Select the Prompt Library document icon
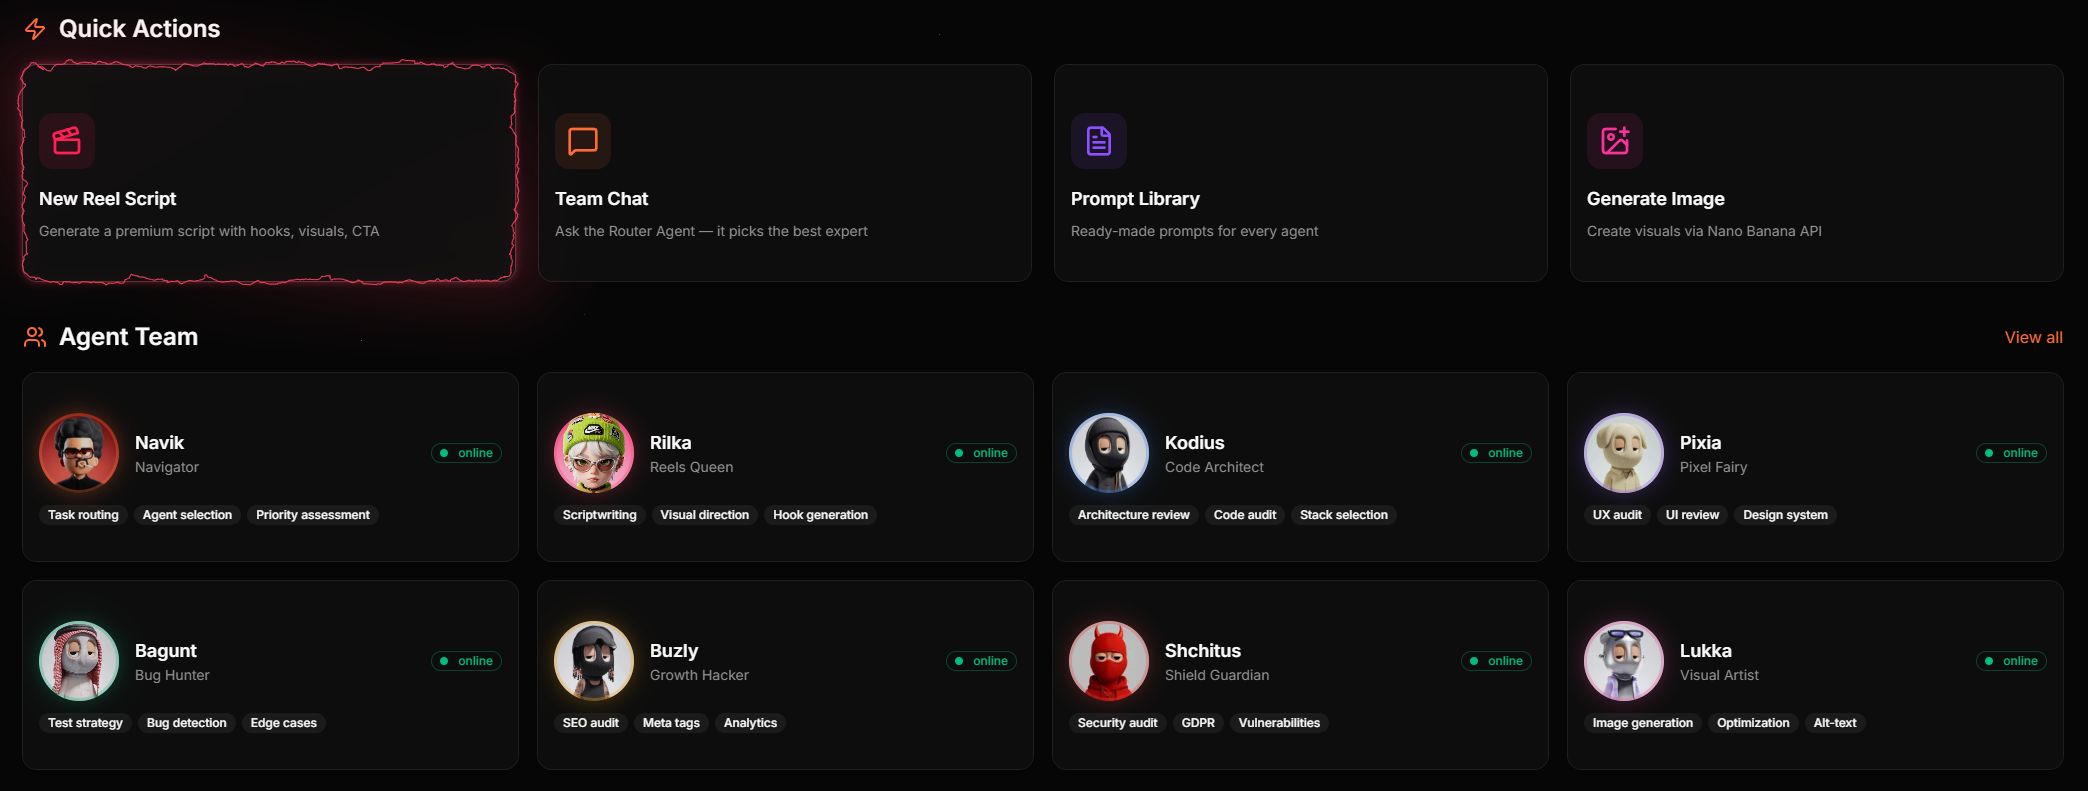Image resolution: width=2088 pixels, height=791 pixels. [x=1097, y=141]
